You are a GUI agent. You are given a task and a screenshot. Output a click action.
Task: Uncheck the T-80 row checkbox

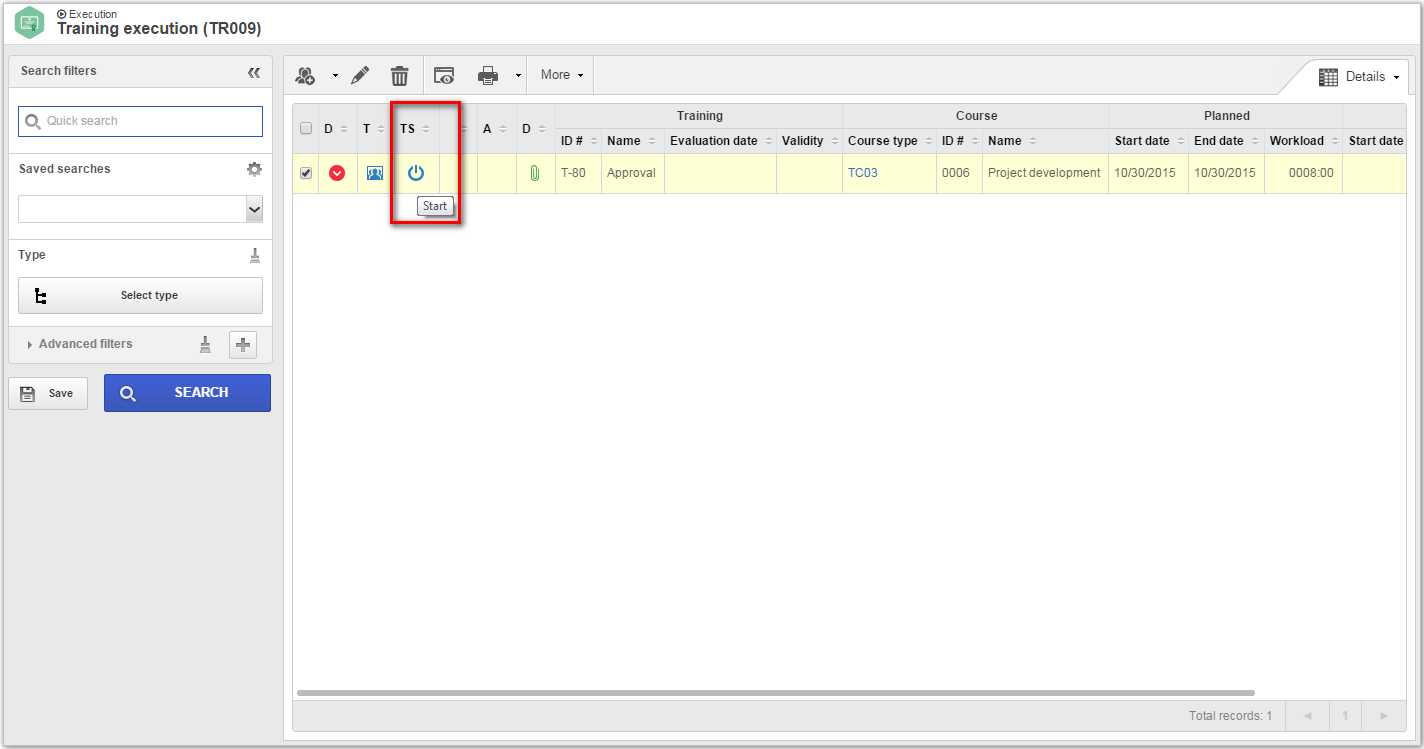[x=306, y=173]
